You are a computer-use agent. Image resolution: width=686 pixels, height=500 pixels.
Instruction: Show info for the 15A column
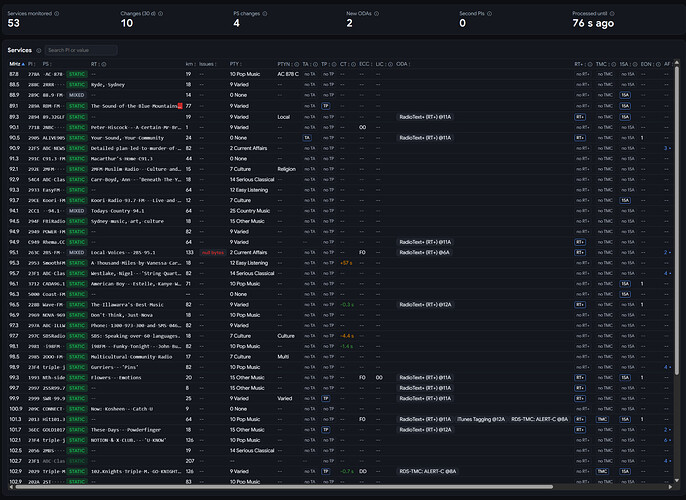(x=635, y=64)
